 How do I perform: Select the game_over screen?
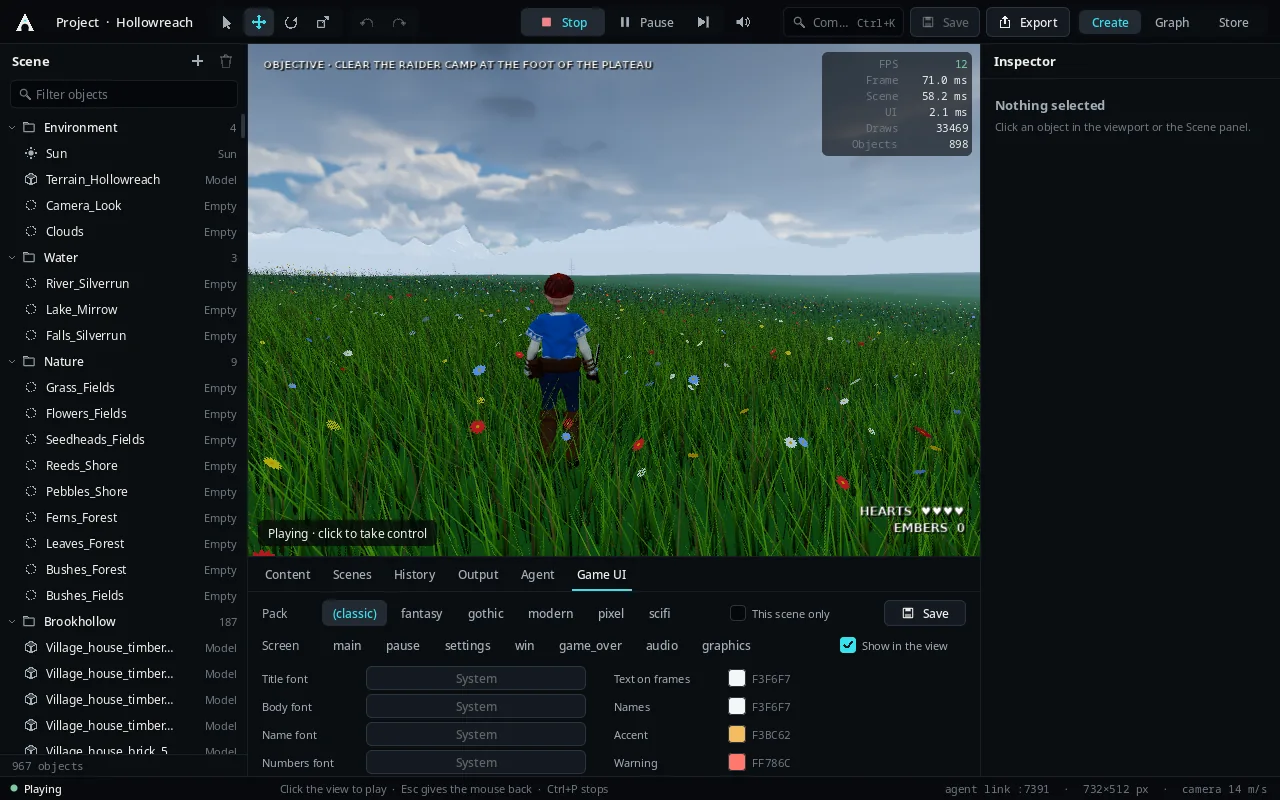click(x=590, y=645)
